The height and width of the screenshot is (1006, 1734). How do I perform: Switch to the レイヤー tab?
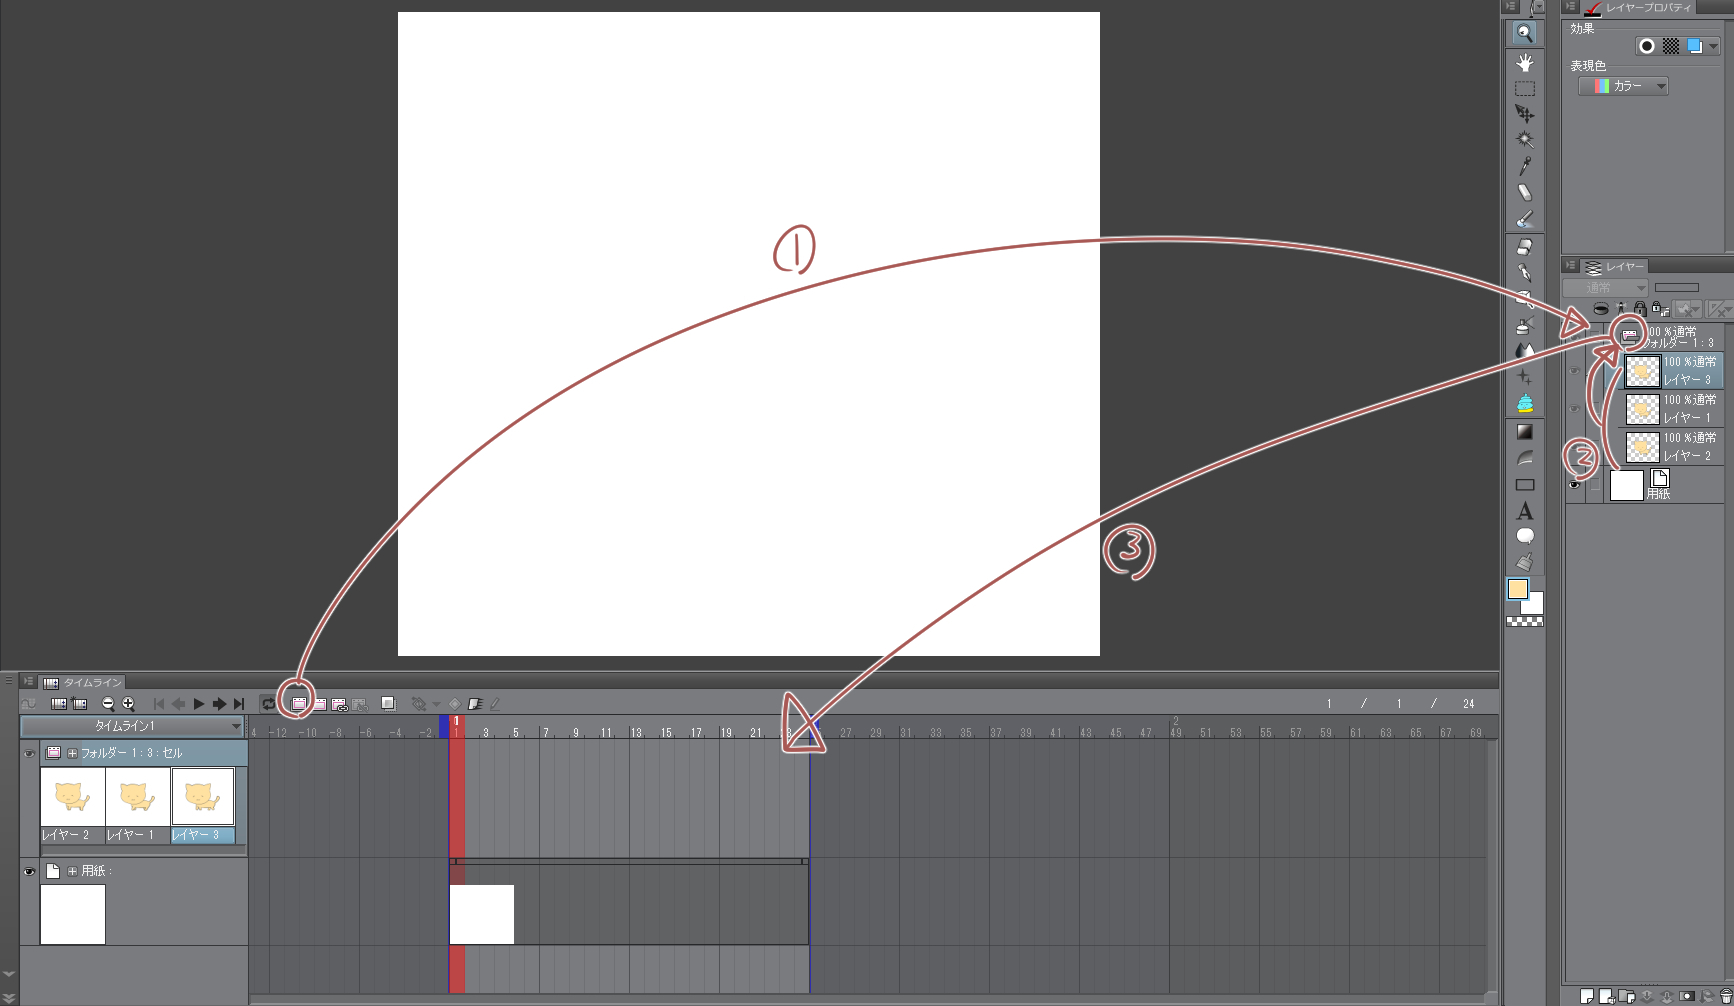coord(1615,266)
